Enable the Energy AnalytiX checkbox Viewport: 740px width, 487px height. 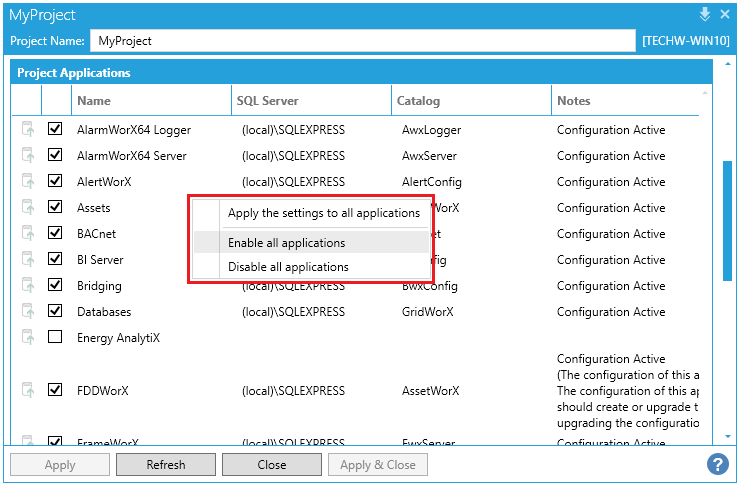55,338
